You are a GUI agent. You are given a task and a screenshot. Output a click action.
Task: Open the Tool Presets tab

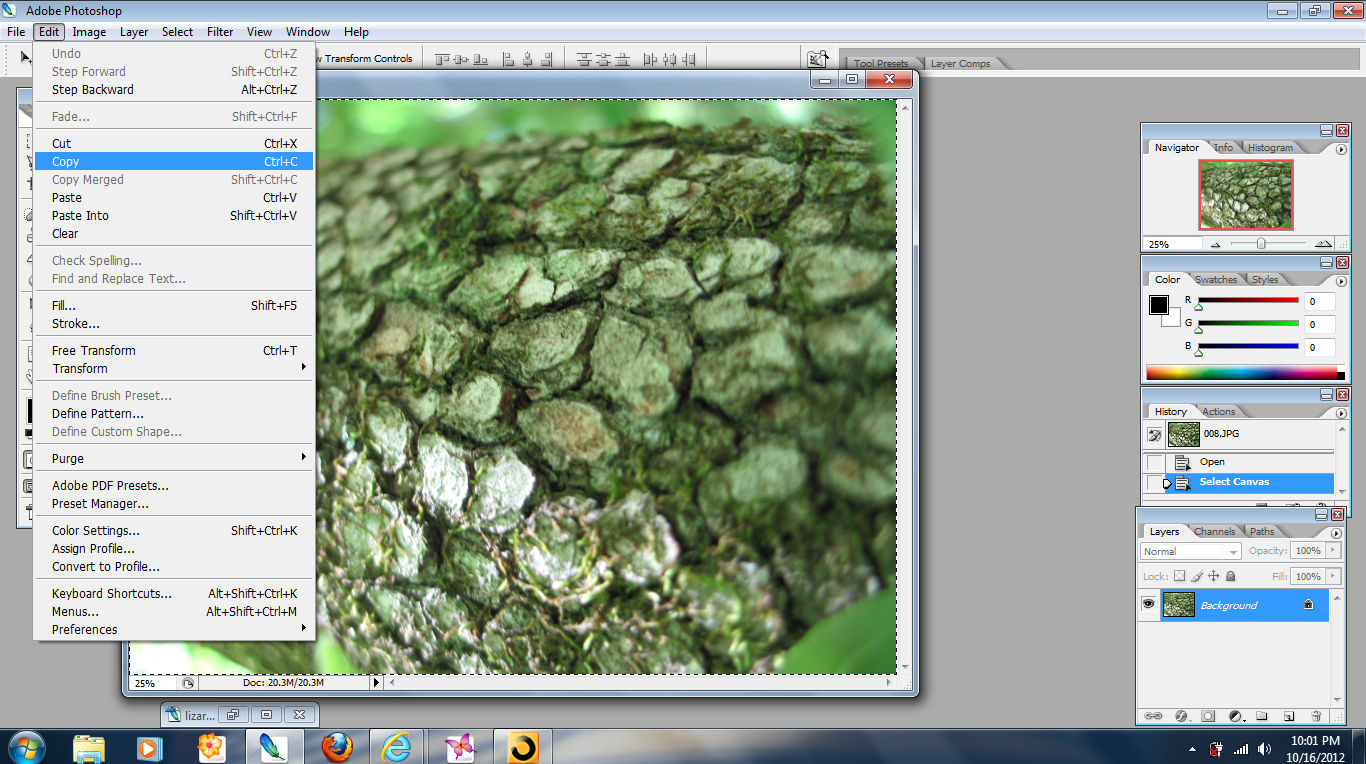point(881,63)
